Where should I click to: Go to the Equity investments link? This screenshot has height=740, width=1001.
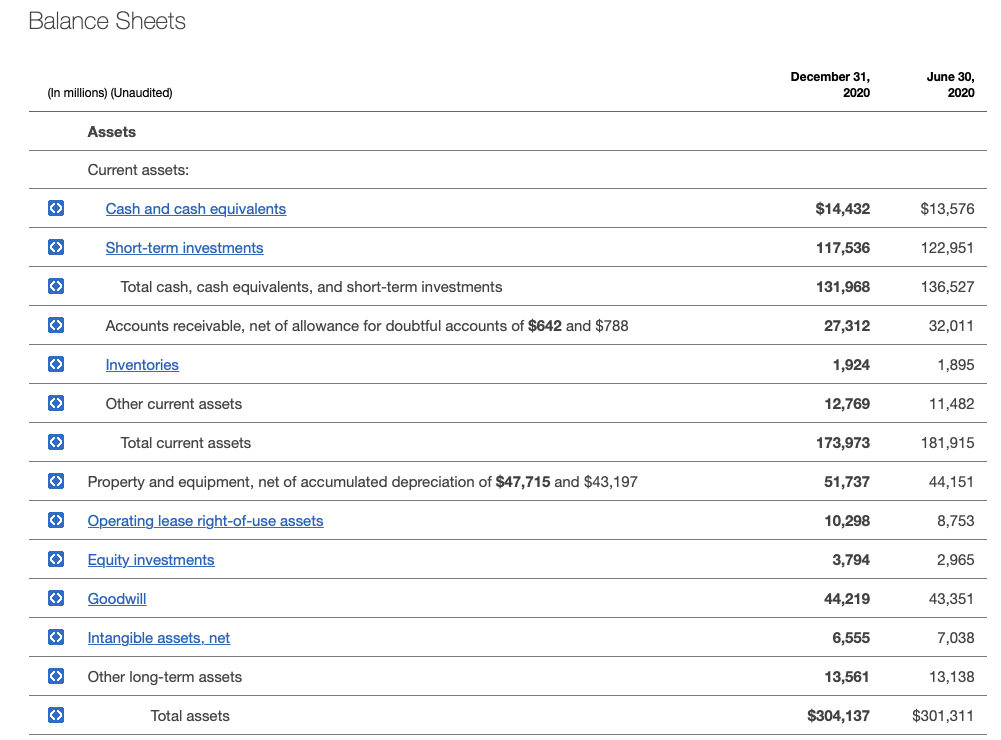click(151, 560)
